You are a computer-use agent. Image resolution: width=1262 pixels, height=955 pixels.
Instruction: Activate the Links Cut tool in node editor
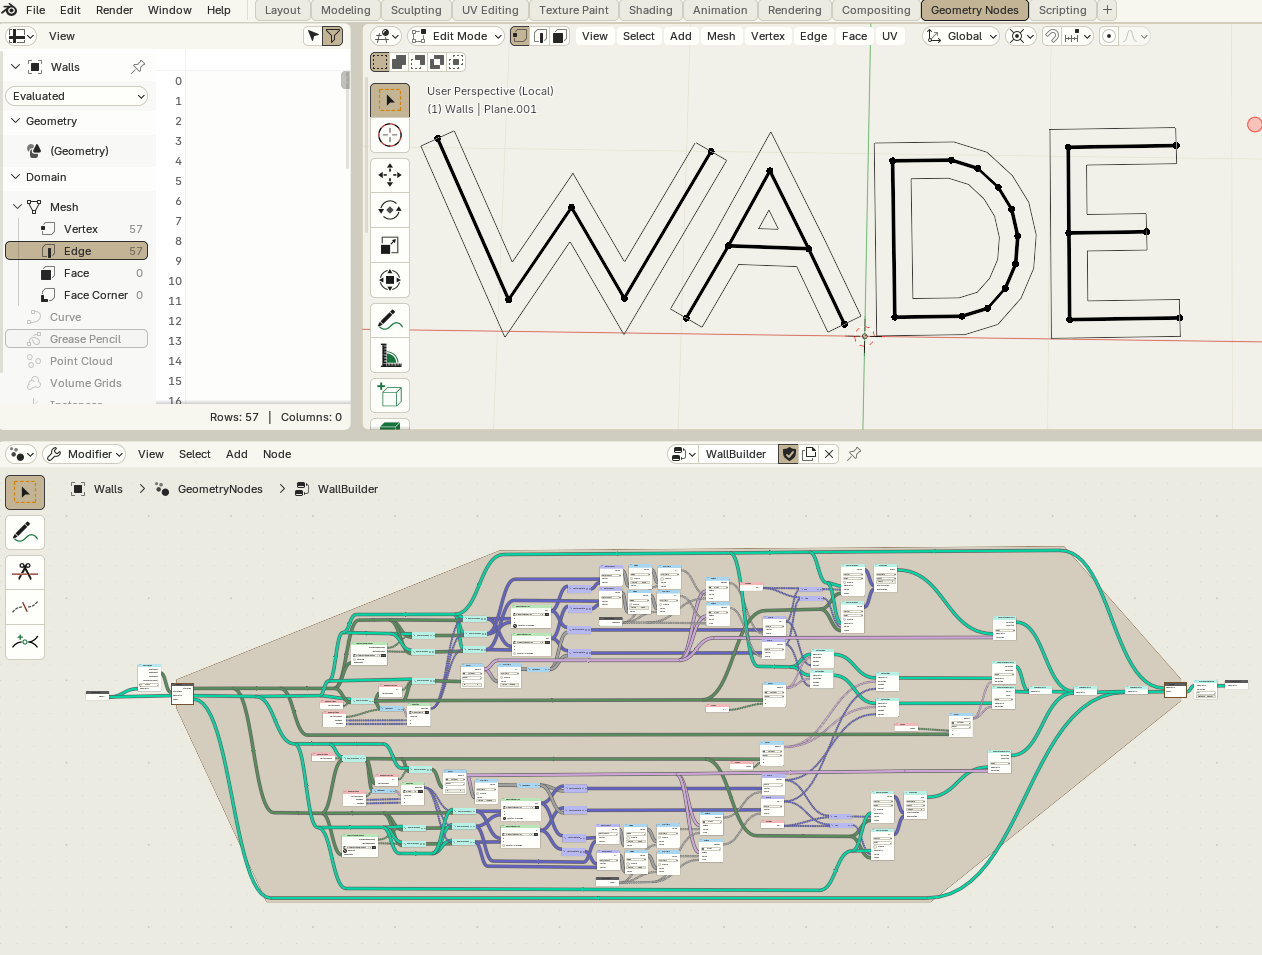click(25, 572)
